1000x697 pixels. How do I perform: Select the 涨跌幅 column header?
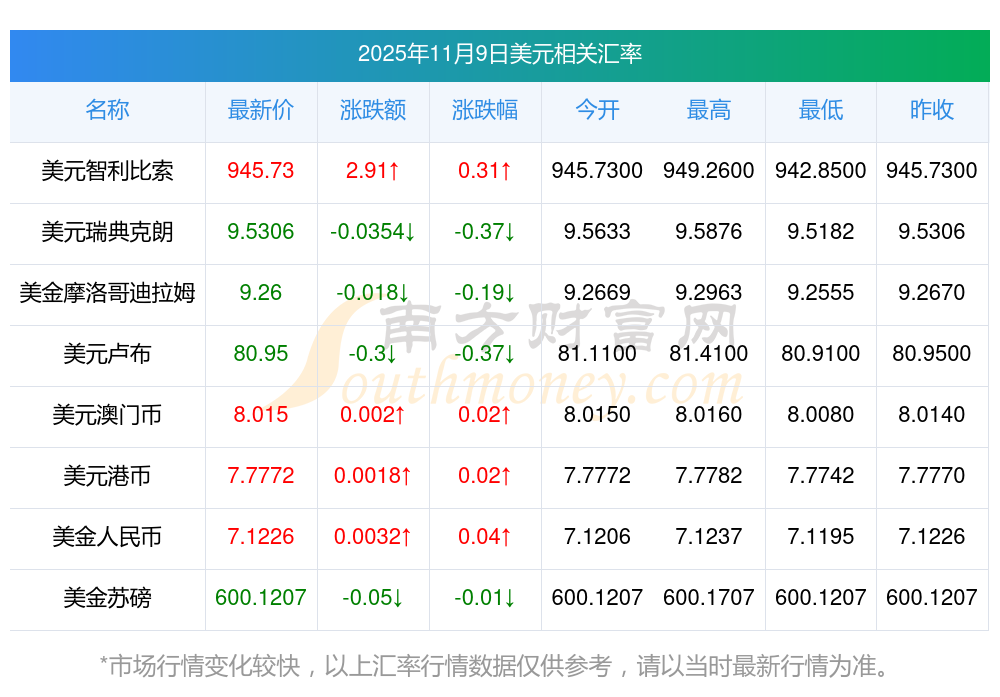coord(484,110)
